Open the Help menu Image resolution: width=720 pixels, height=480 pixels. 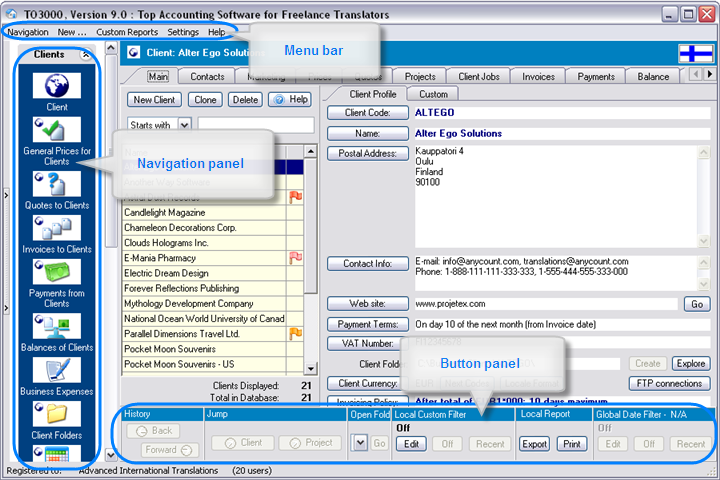click(216, 32)
